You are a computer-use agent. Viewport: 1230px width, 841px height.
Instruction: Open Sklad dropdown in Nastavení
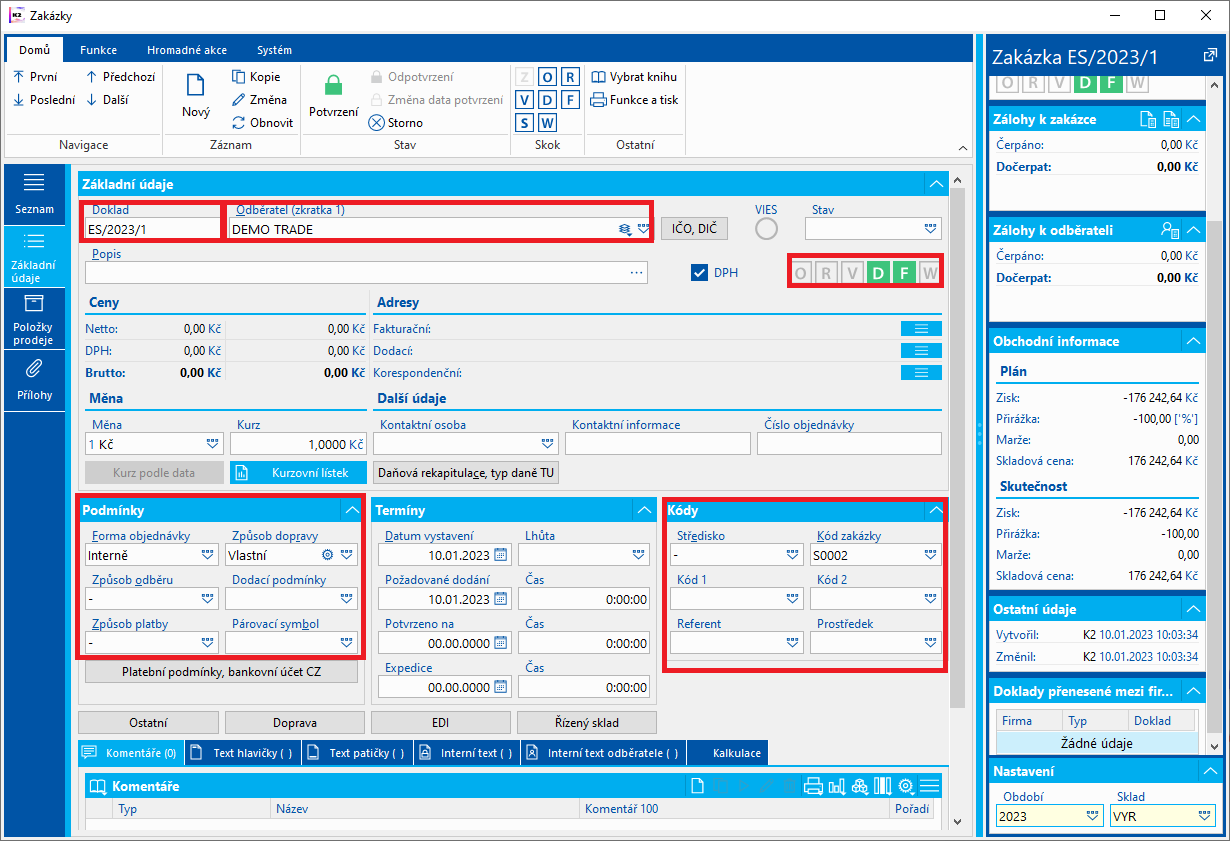point(1205,816)
